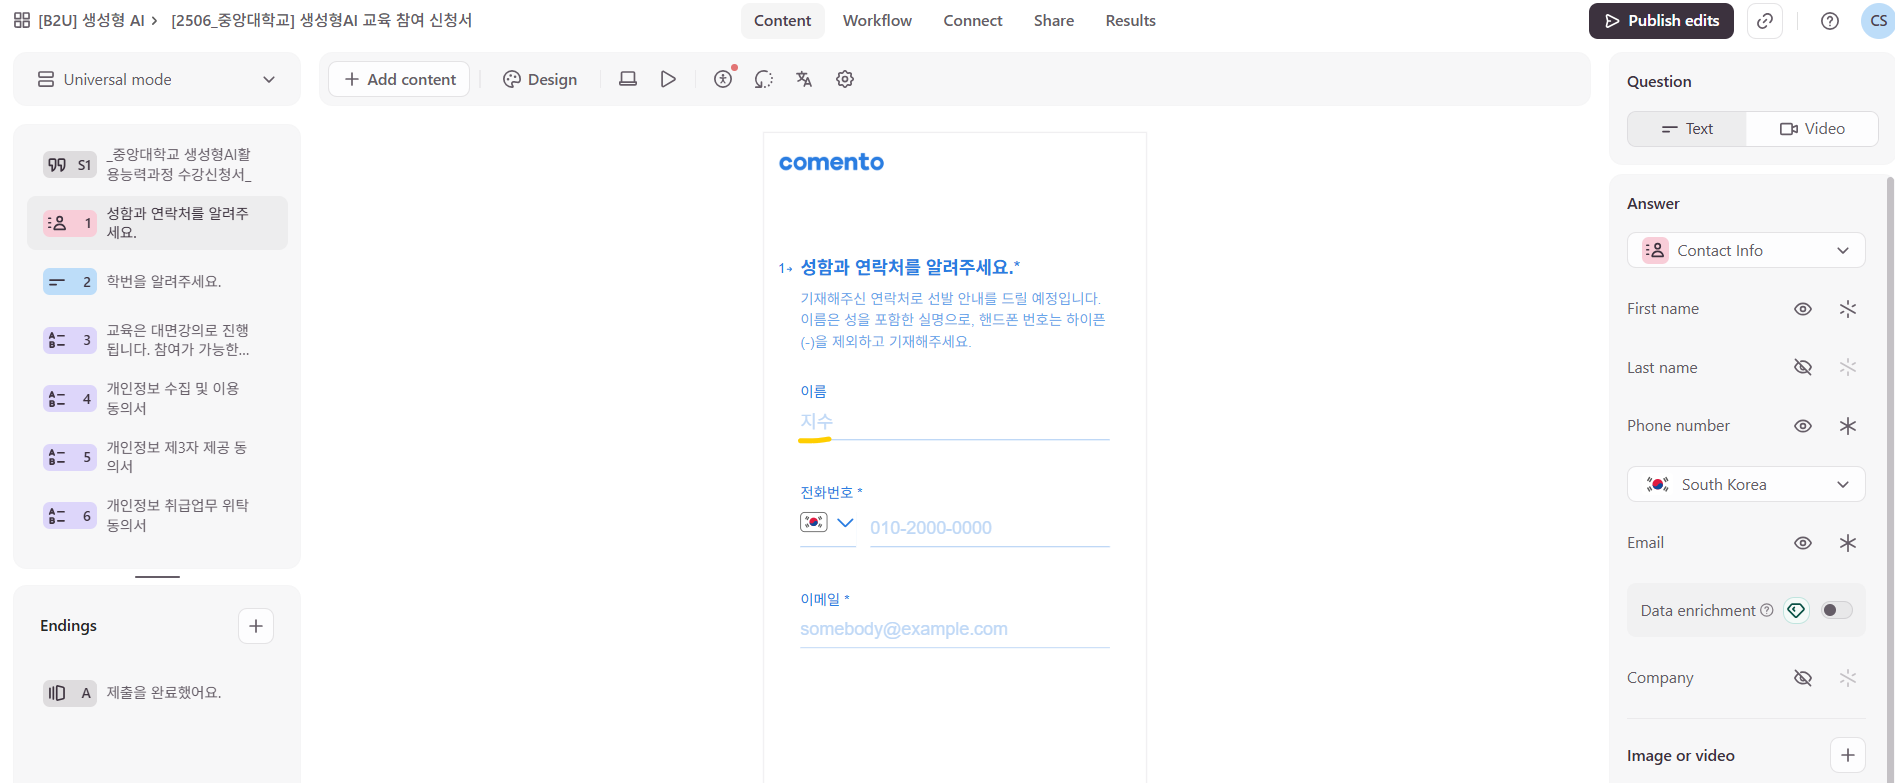Select question 3 교육은 대면강의로 진행
Image resolution: width=1895 pixels, height=783 pixels.
157,340
